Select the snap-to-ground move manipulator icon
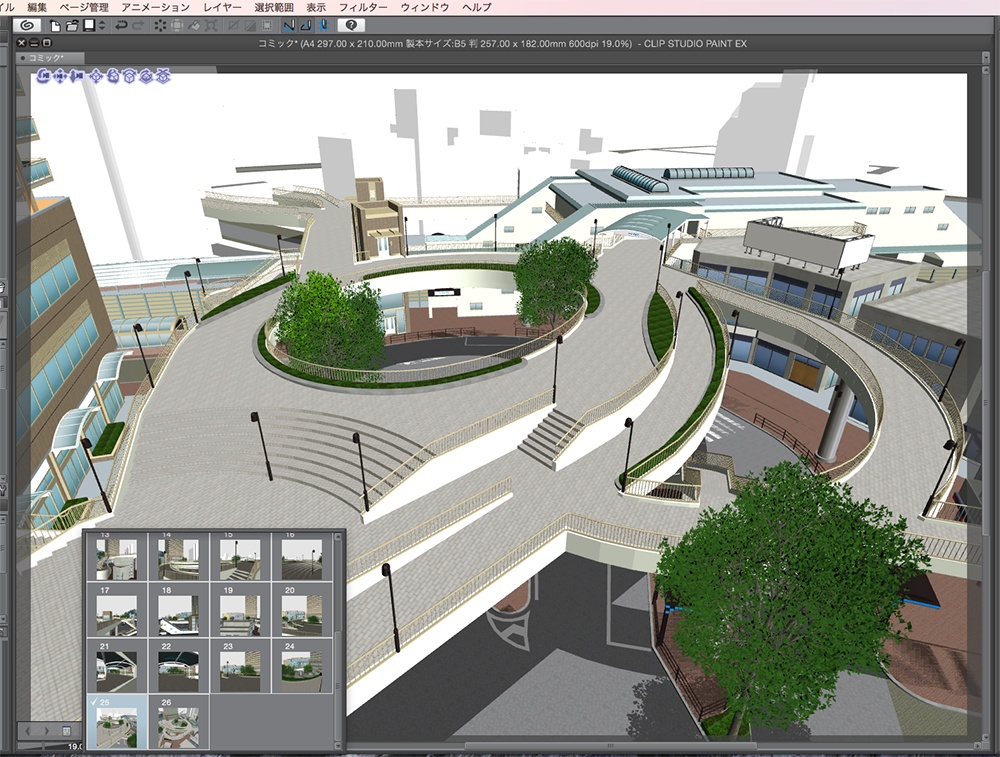 (x=163, y=77)
